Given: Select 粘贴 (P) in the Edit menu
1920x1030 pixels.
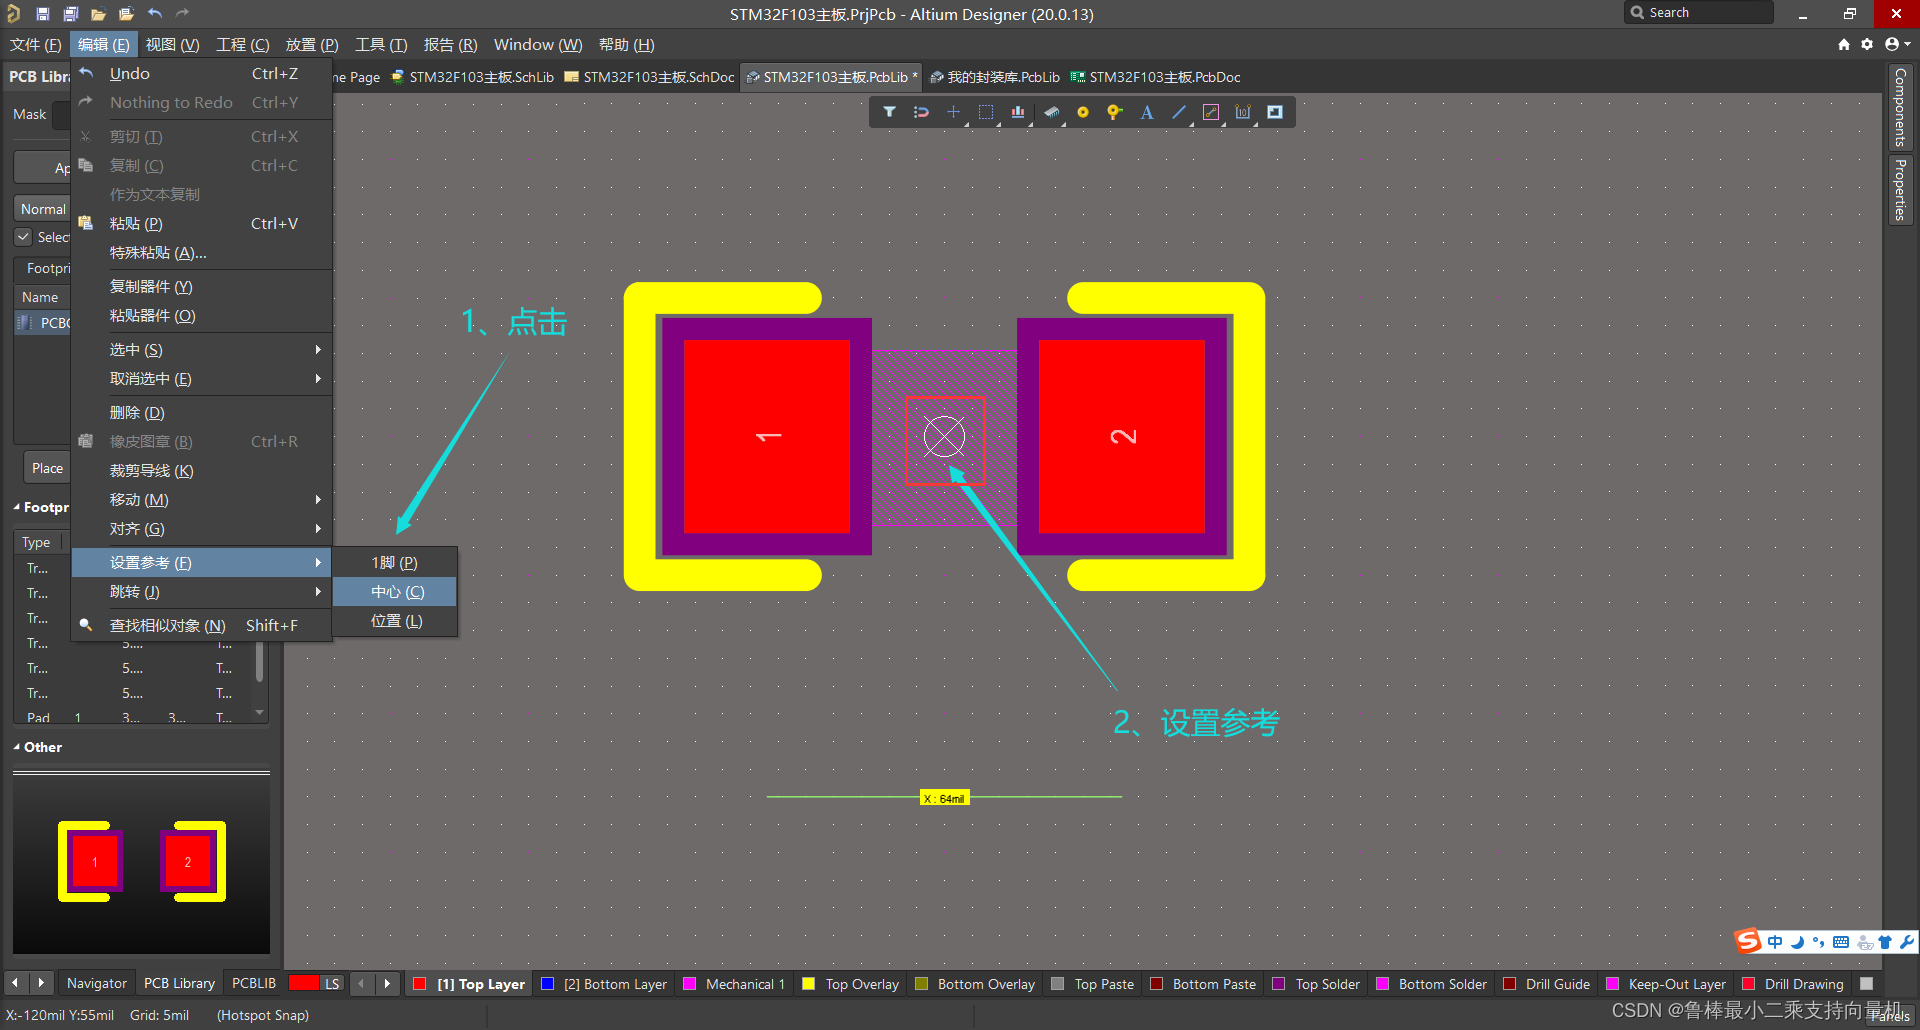Looking at the screenshot, I should (202, 223).
